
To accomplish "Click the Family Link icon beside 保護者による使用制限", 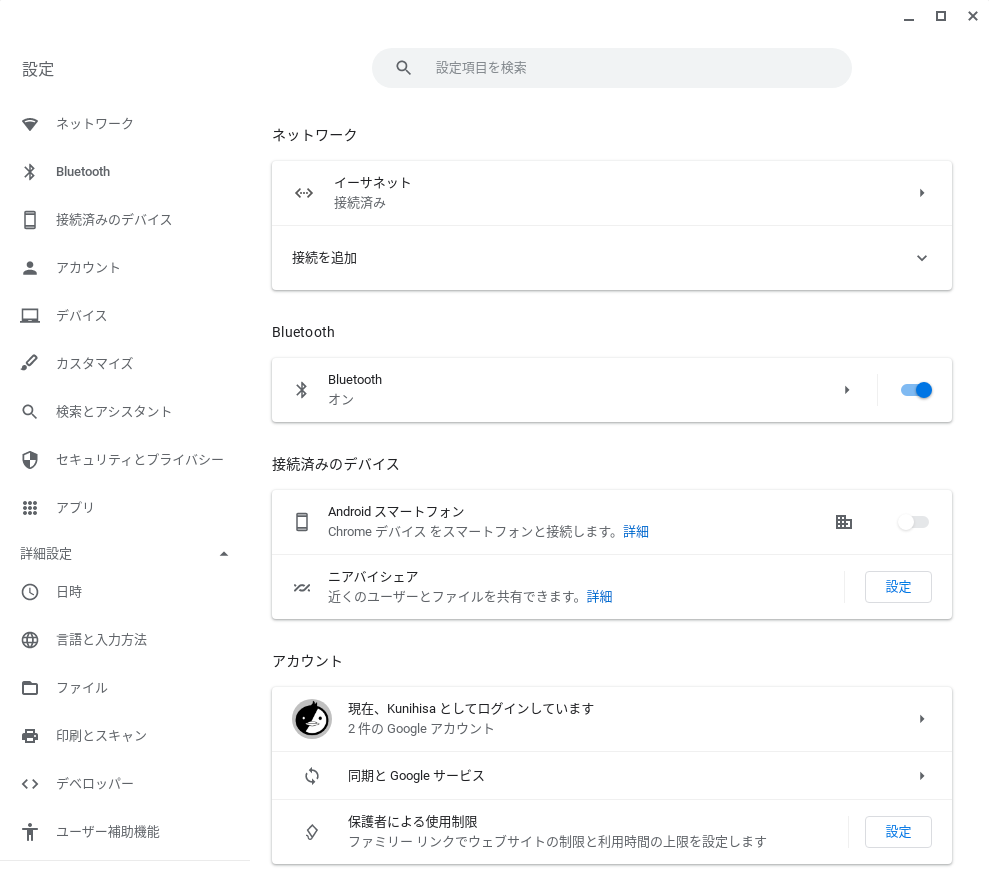I will pyautogui.click(x=312, y=832).
